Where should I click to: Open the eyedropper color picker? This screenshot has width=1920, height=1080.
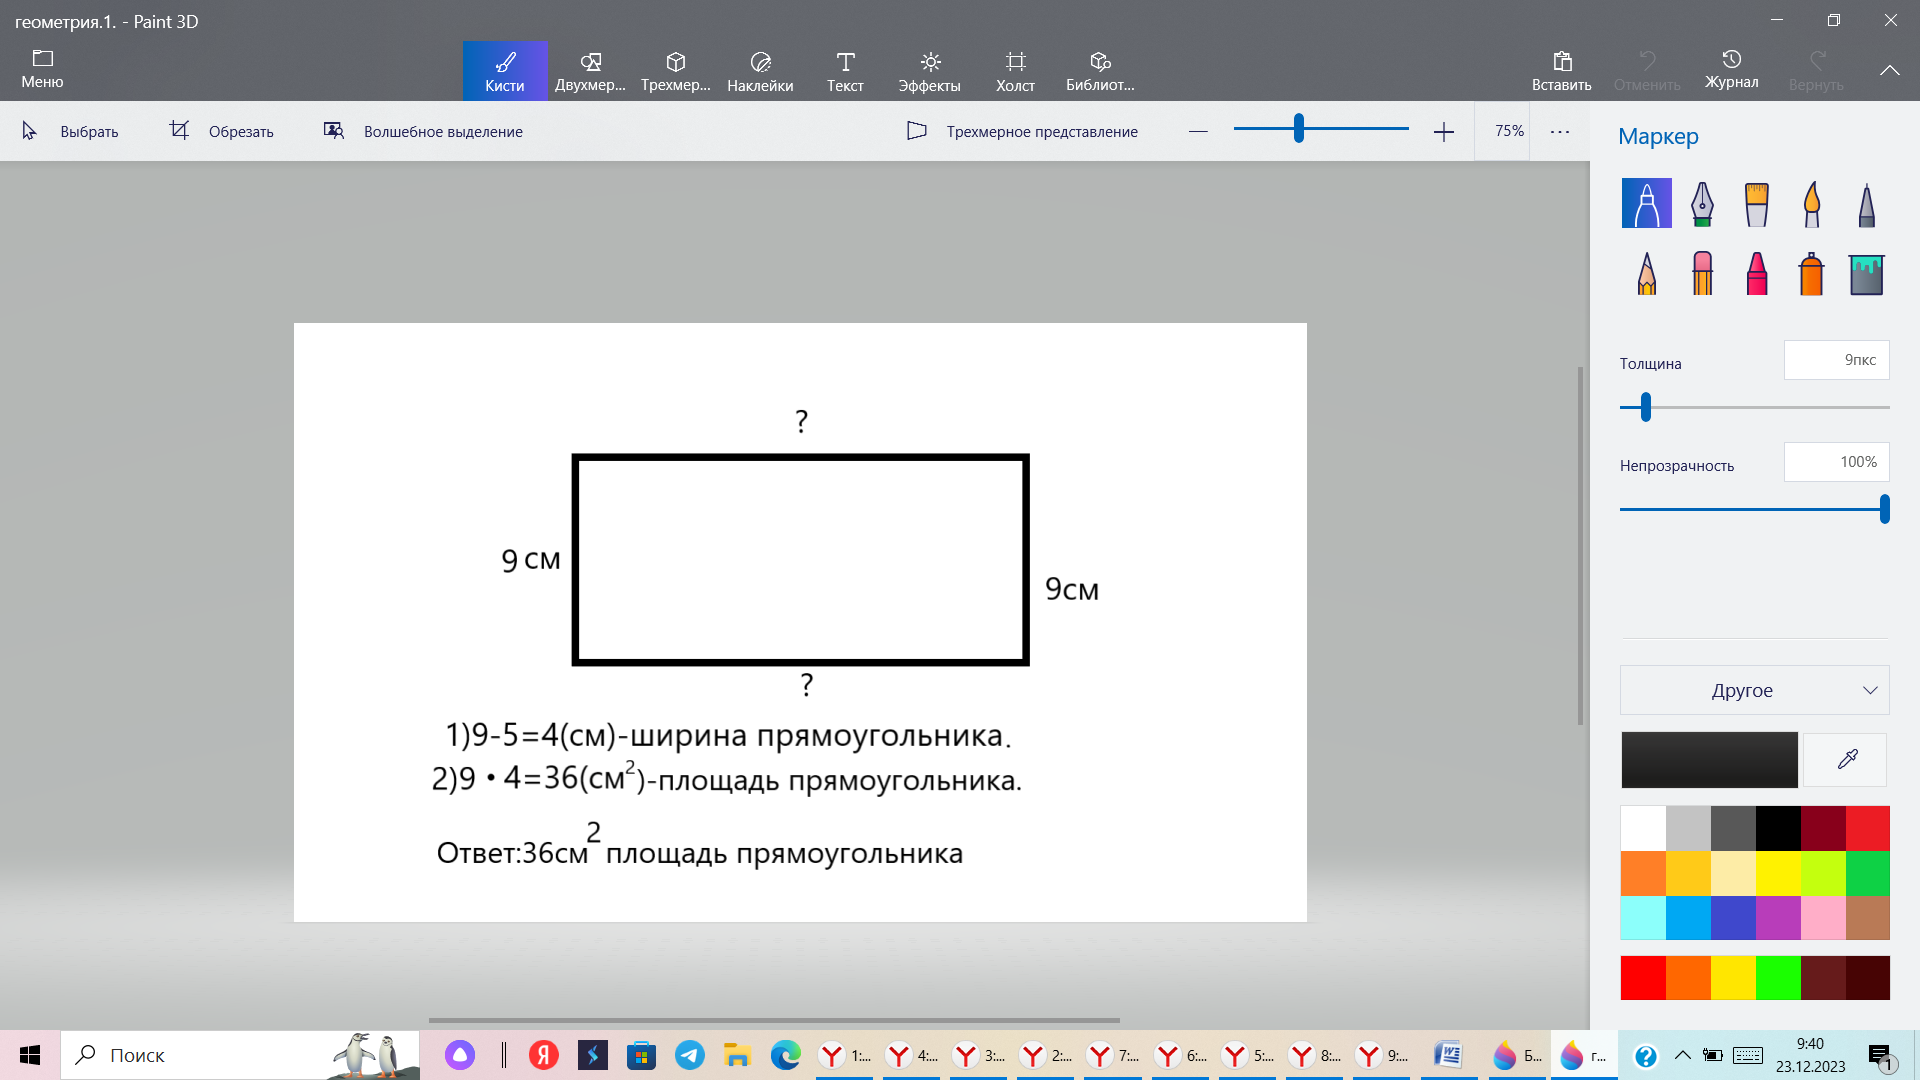pos(1846,760)
